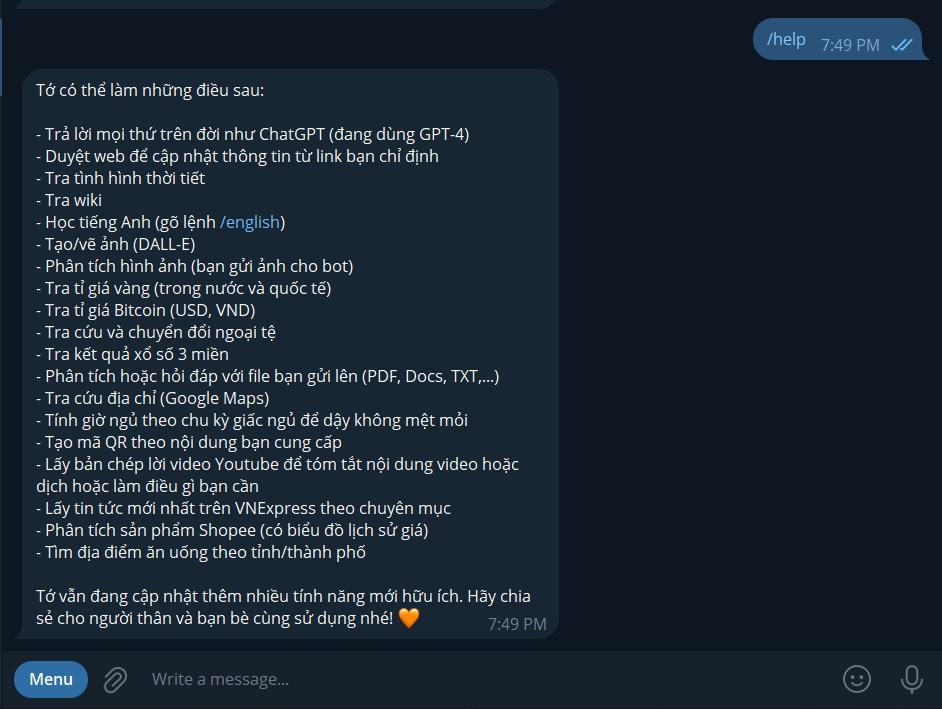Click the /help command in sent message
The width and height of the screenshot is (942, 709).
[x=786, y=40]
